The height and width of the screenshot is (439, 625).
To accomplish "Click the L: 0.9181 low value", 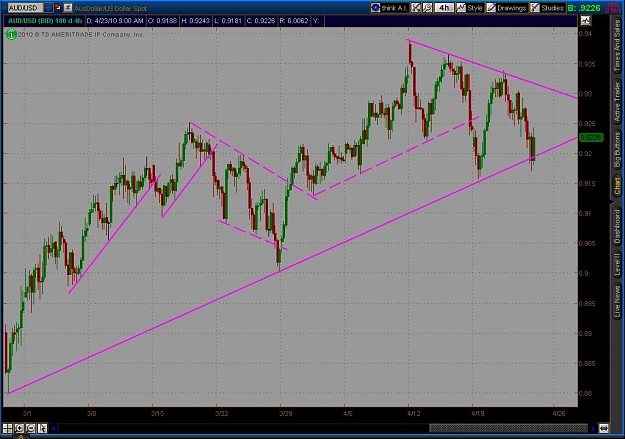I will [228, 21].
